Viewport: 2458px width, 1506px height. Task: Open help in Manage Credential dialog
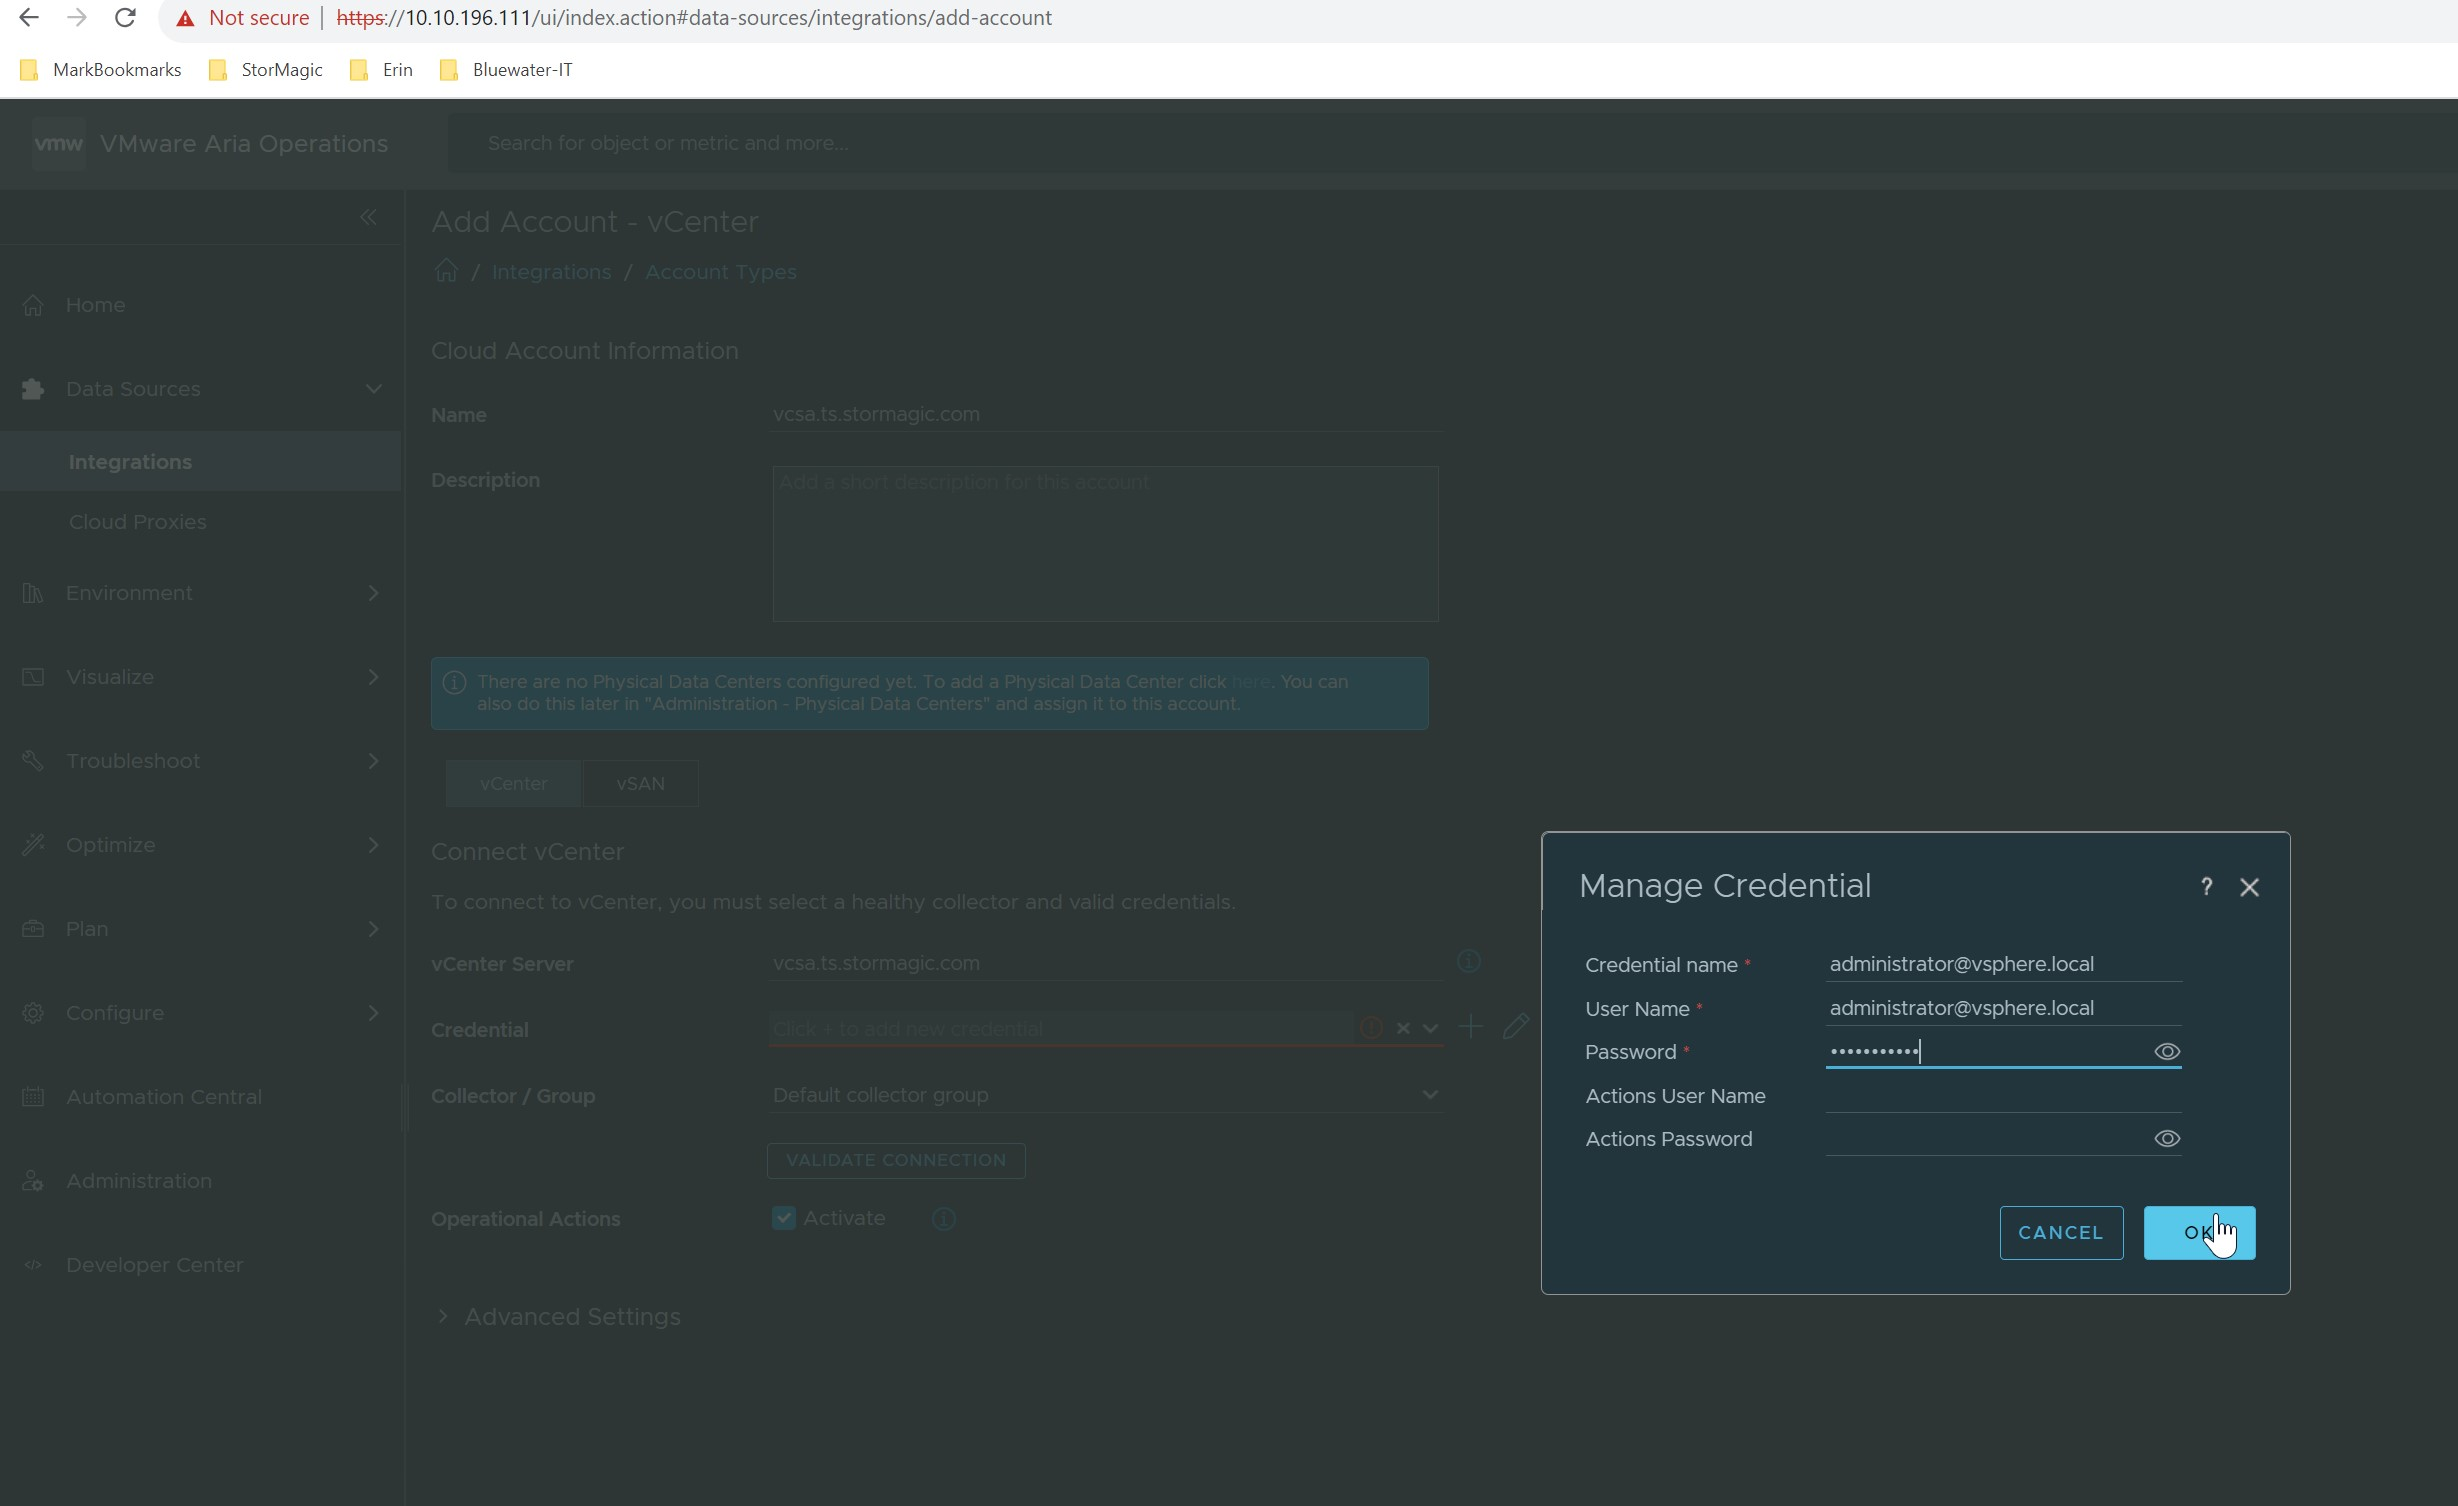(x=2206, y=886)
